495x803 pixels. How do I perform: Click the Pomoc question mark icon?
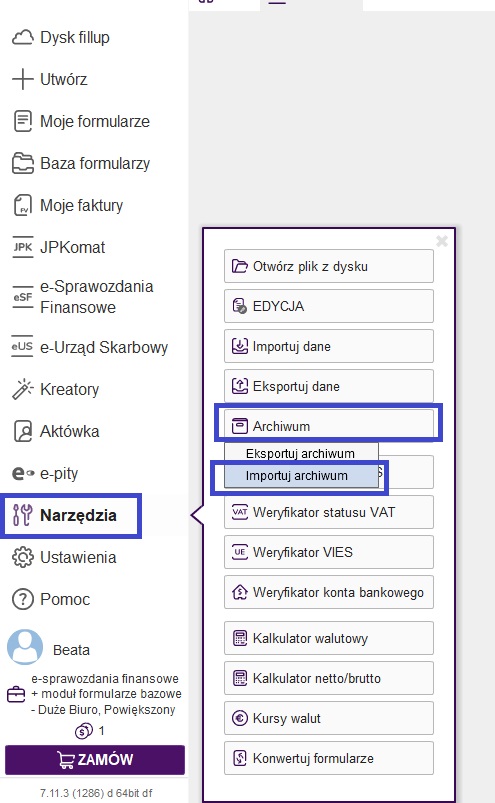[x=23, y=599]
